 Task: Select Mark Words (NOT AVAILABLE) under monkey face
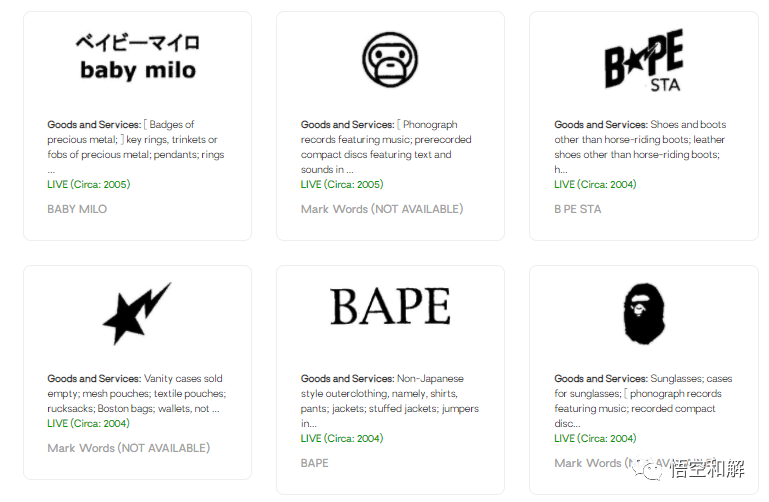pyautogui.click(x=381, y=209)
